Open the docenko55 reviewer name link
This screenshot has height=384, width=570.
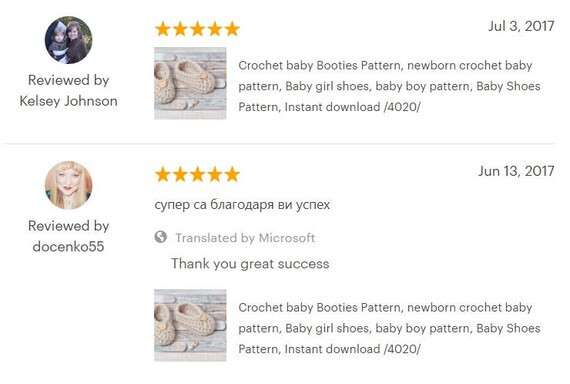tap(68, 247)
